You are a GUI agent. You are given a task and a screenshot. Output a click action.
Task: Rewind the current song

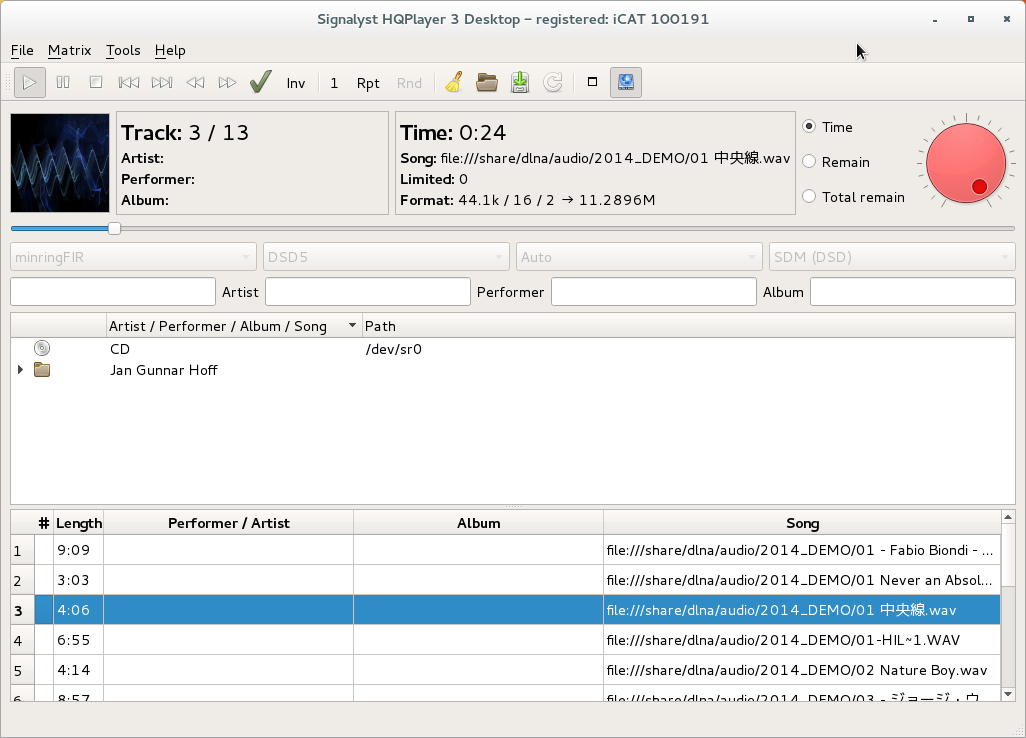[x=195, y=82]
